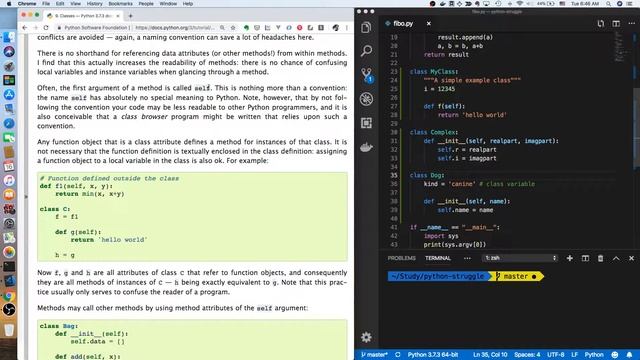
Task: Click the master branch in status bar
Action: pyautogui.click(x=374, y=355)
